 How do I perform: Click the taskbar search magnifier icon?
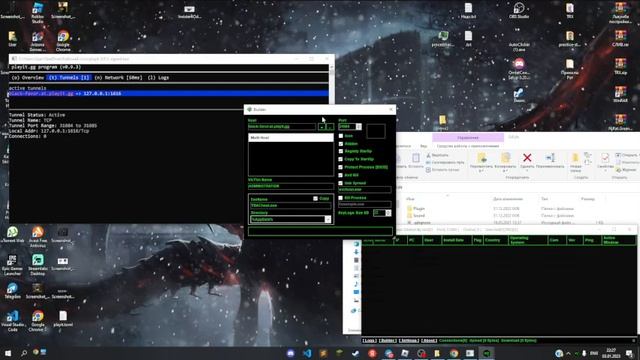24,353
